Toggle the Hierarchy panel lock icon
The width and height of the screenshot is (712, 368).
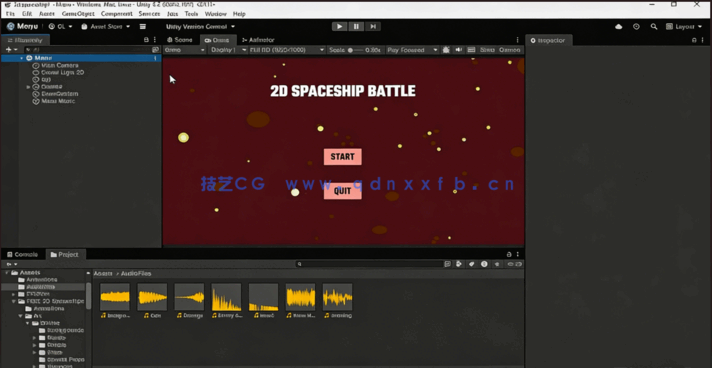point(146,40)
